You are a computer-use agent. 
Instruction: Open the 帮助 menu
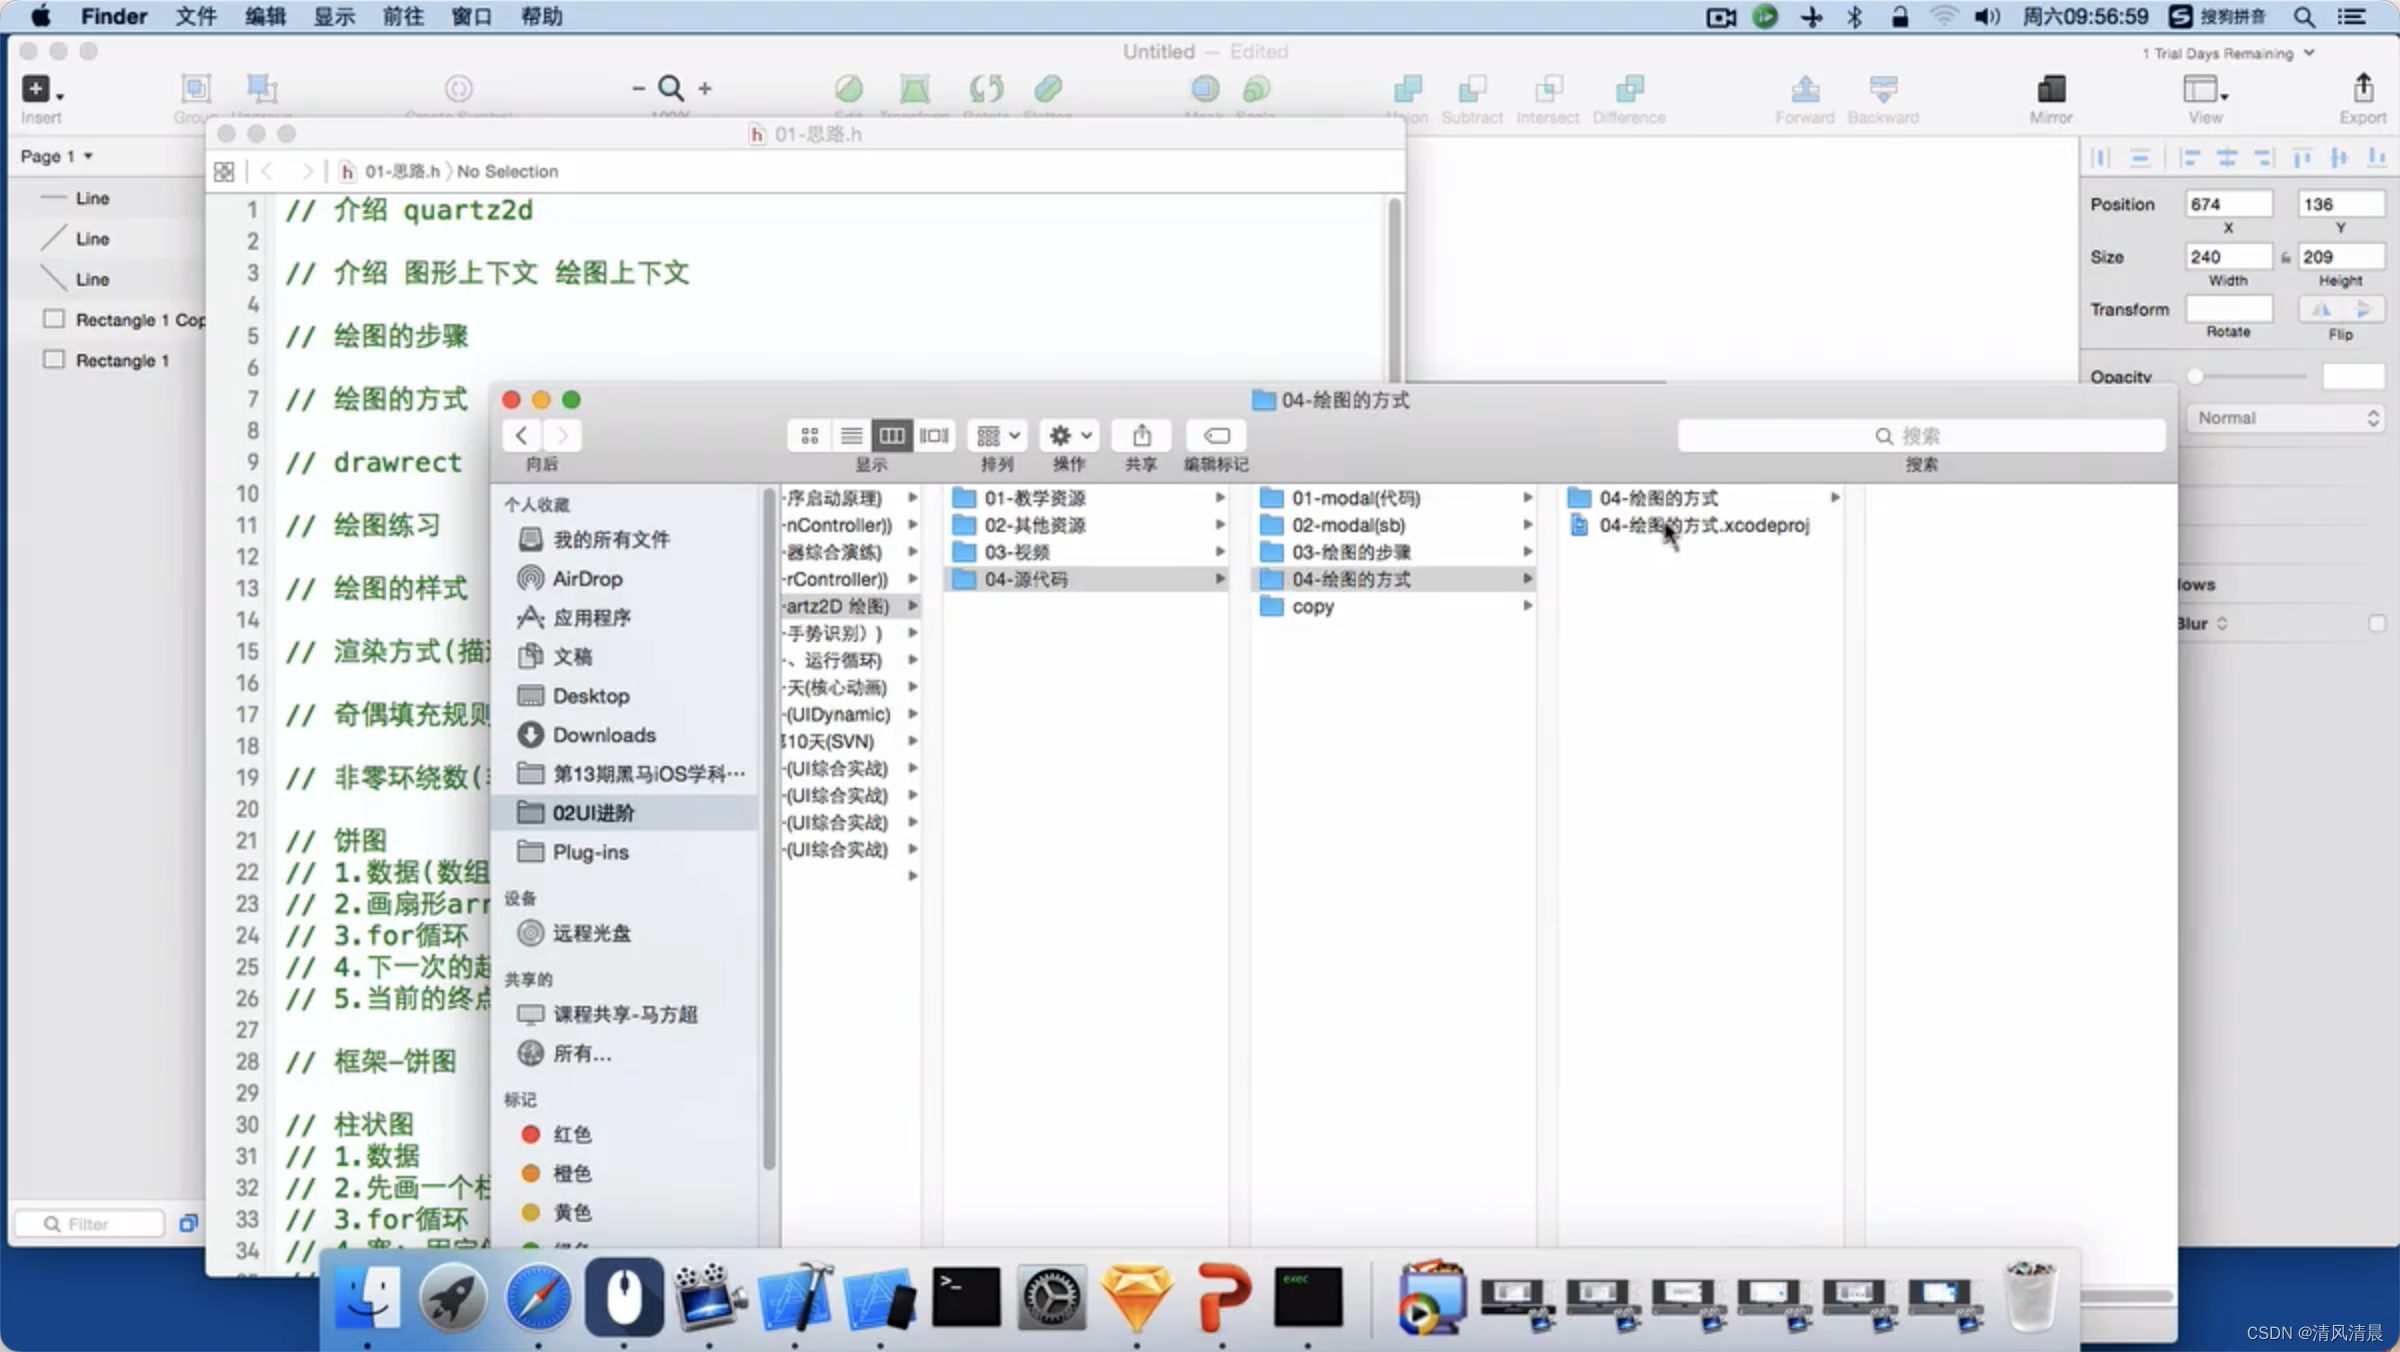pyautogui.click(x=541, y=17)
